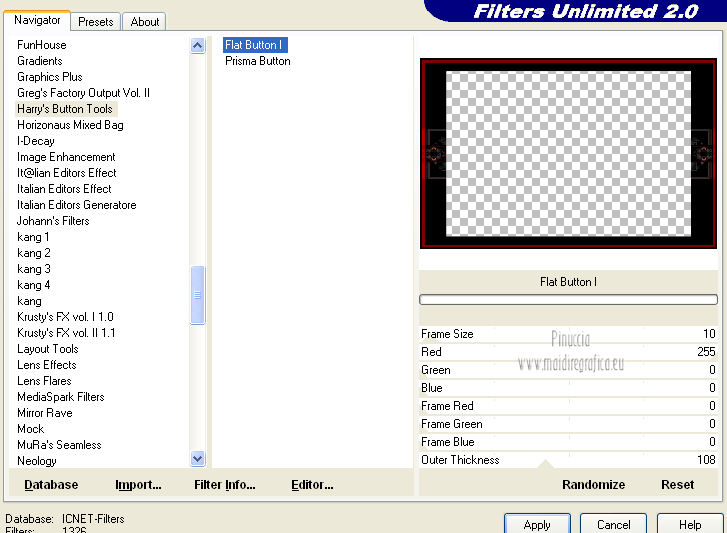Image resolution: width=727 pixels, height=533 pixels.
Task: Select MediaSpark Filters category
Action: point(61,397)
